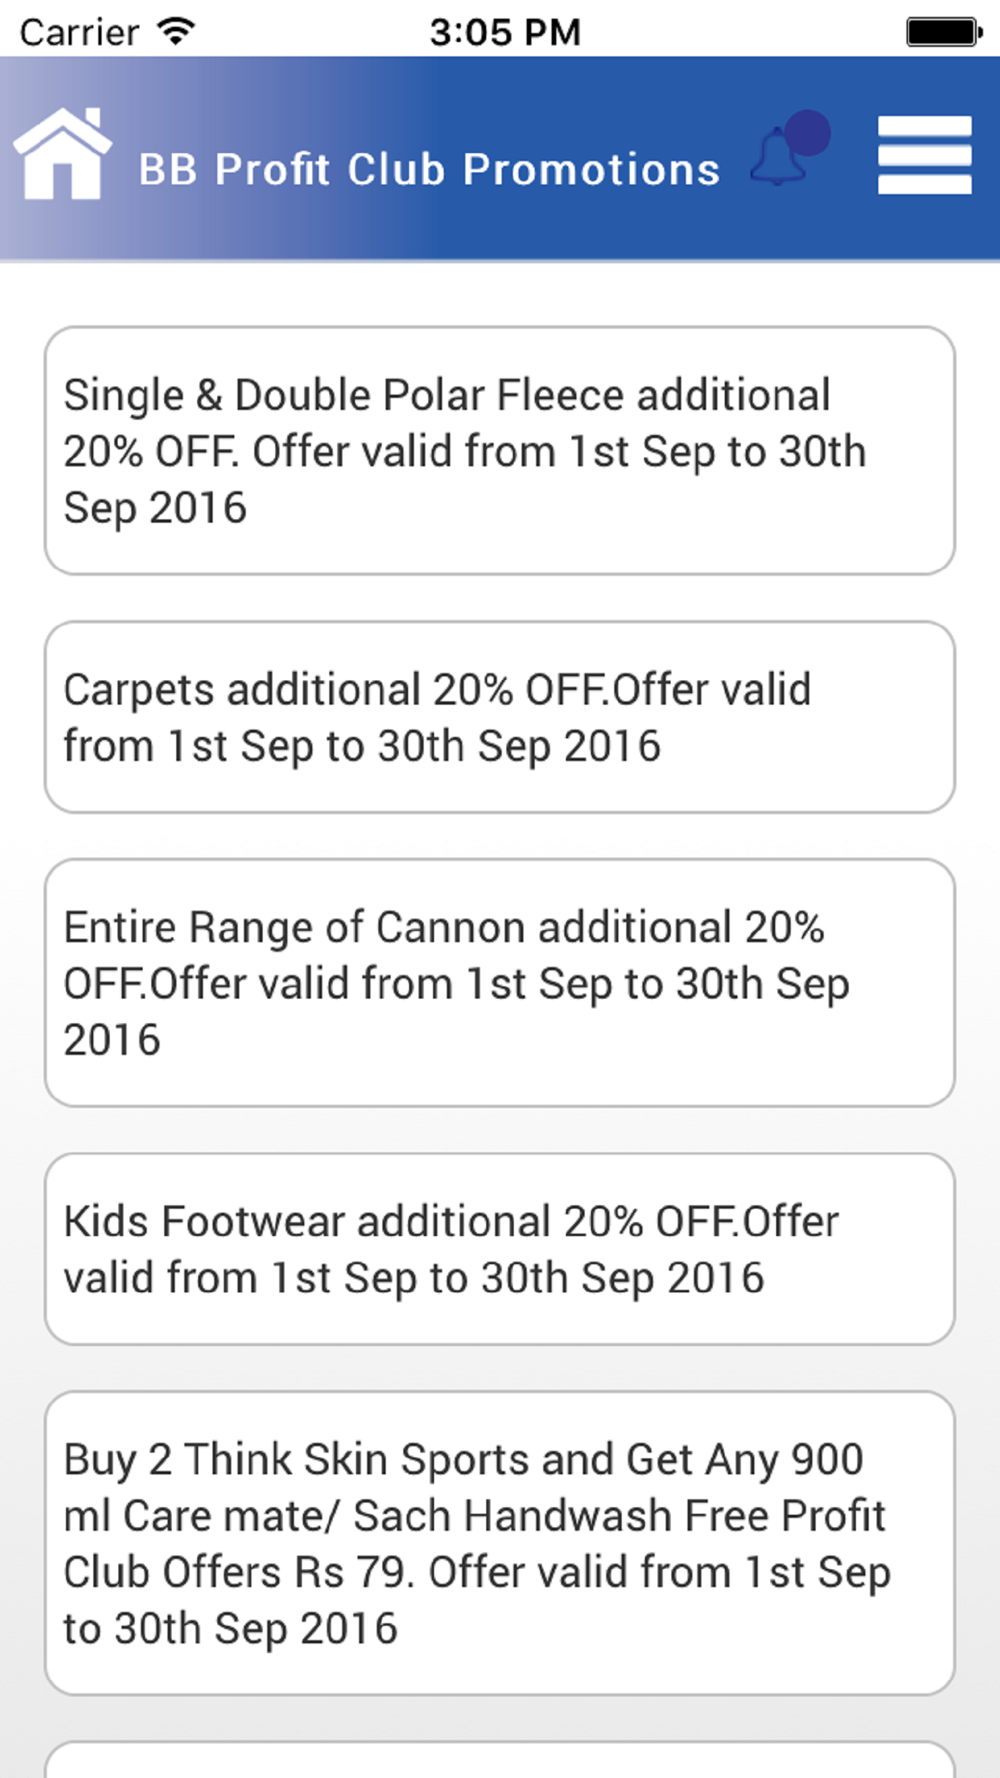Select the Carpets additional 20% OFF promotion
The image size is (1000, 1778).
coord(499,717)
